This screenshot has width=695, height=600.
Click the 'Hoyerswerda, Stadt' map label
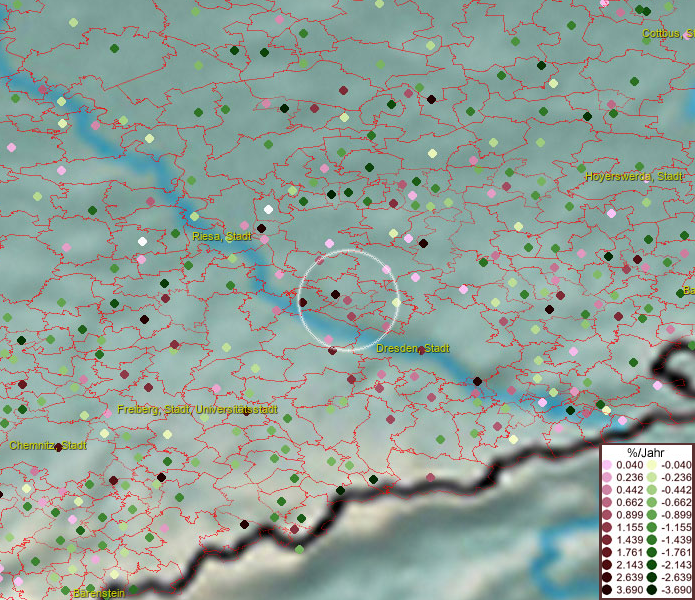(x=634, y=176)
